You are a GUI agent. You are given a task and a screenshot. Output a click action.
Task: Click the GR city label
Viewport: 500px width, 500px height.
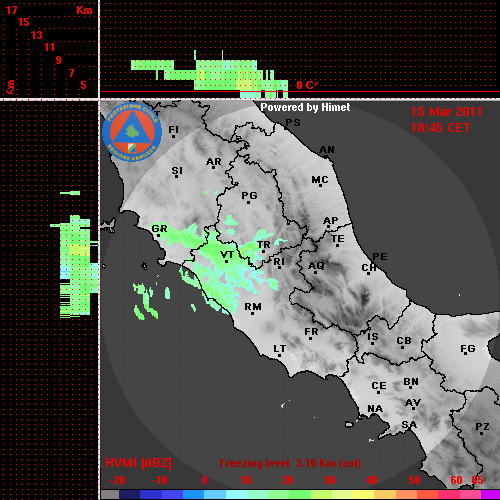[159, 229]
